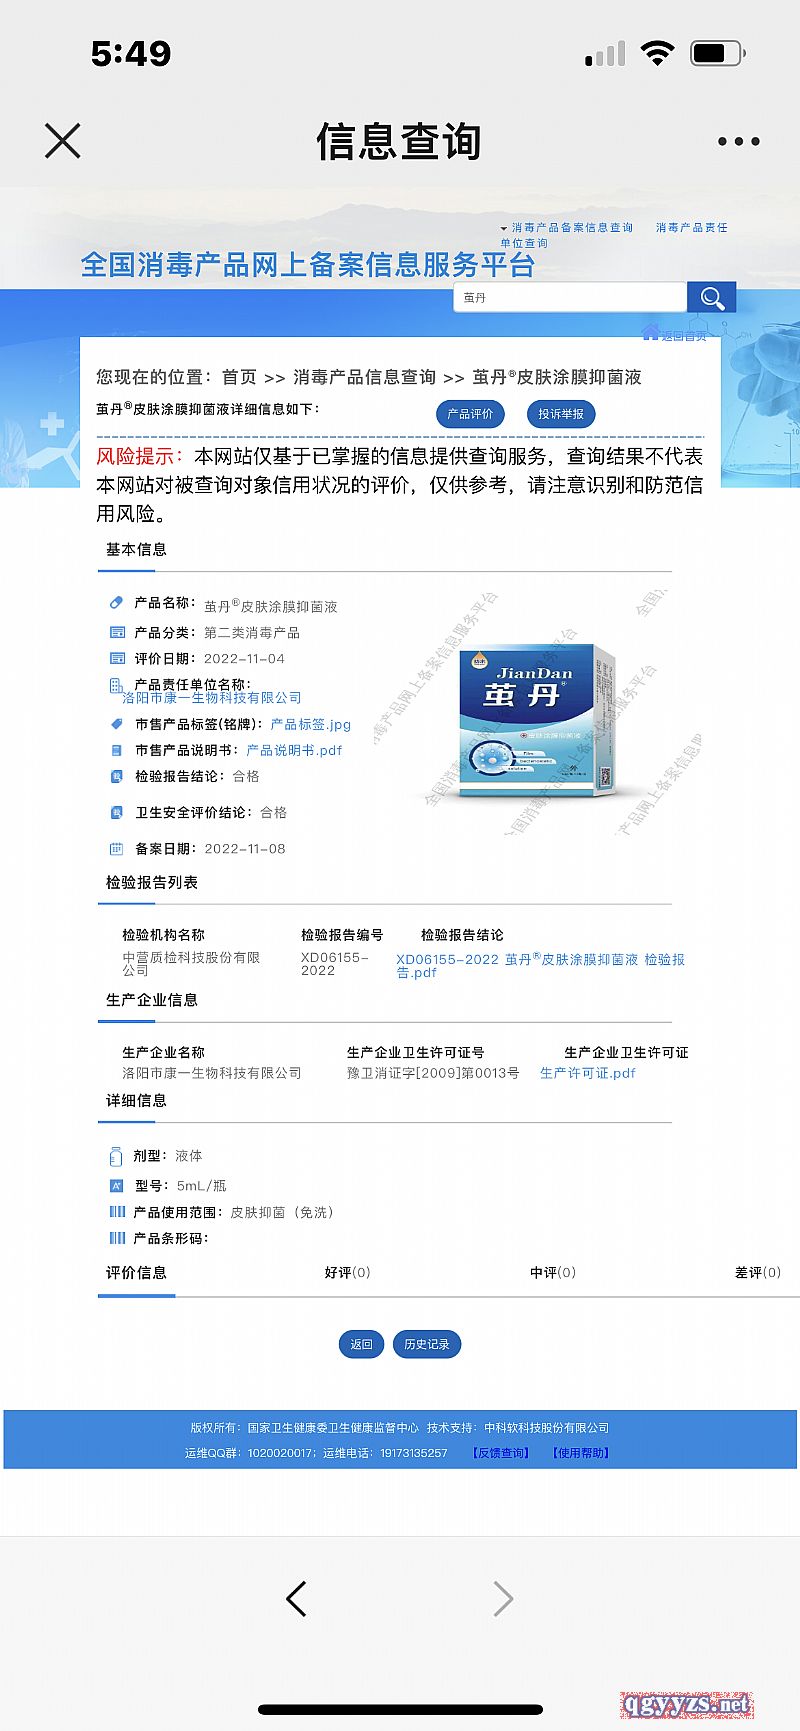This screenshot has height=1731, width=800.
Task: Close the 信息查询 page with X icon
Action: [62, 141]
